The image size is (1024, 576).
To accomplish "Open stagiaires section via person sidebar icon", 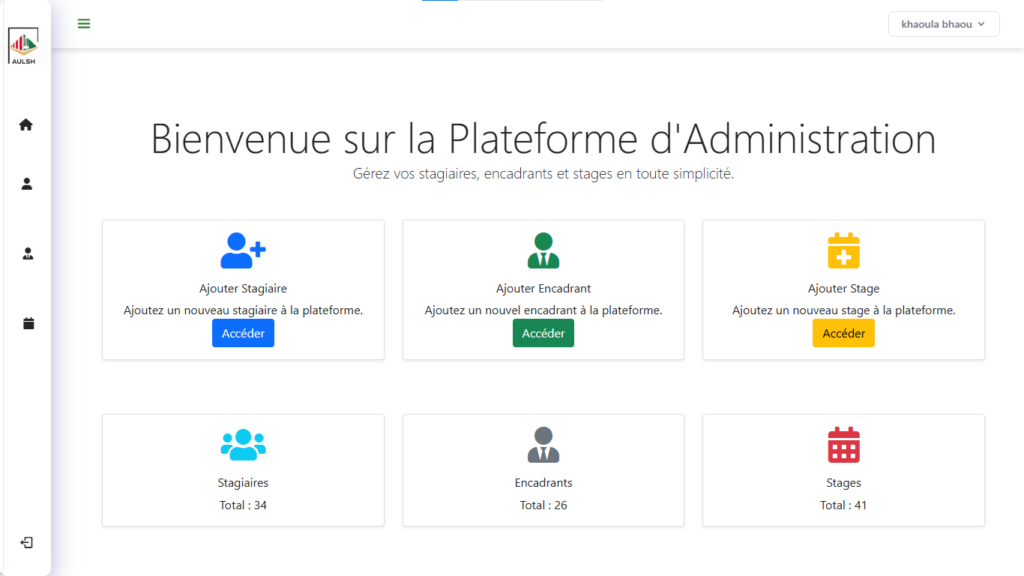I will tap(27, 184).
